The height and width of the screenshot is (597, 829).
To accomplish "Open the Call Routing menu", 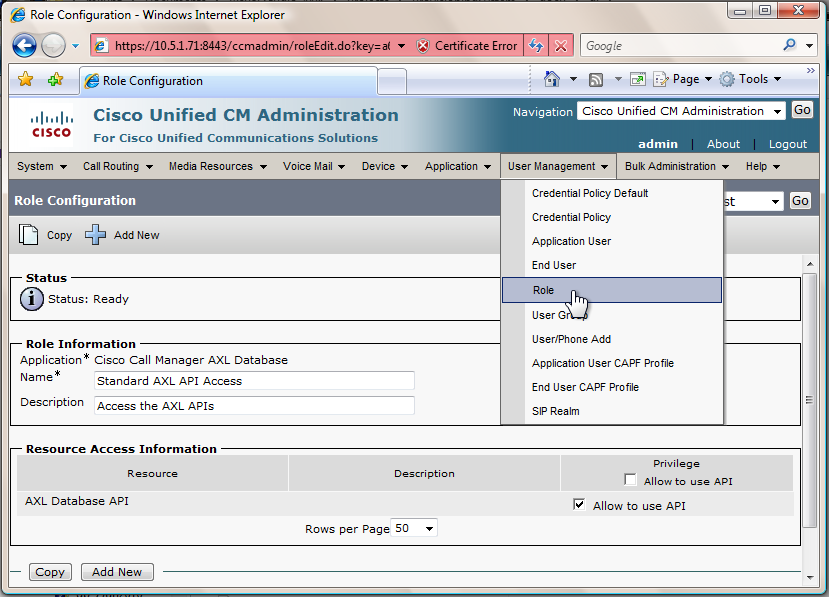I will click(117, 167).
